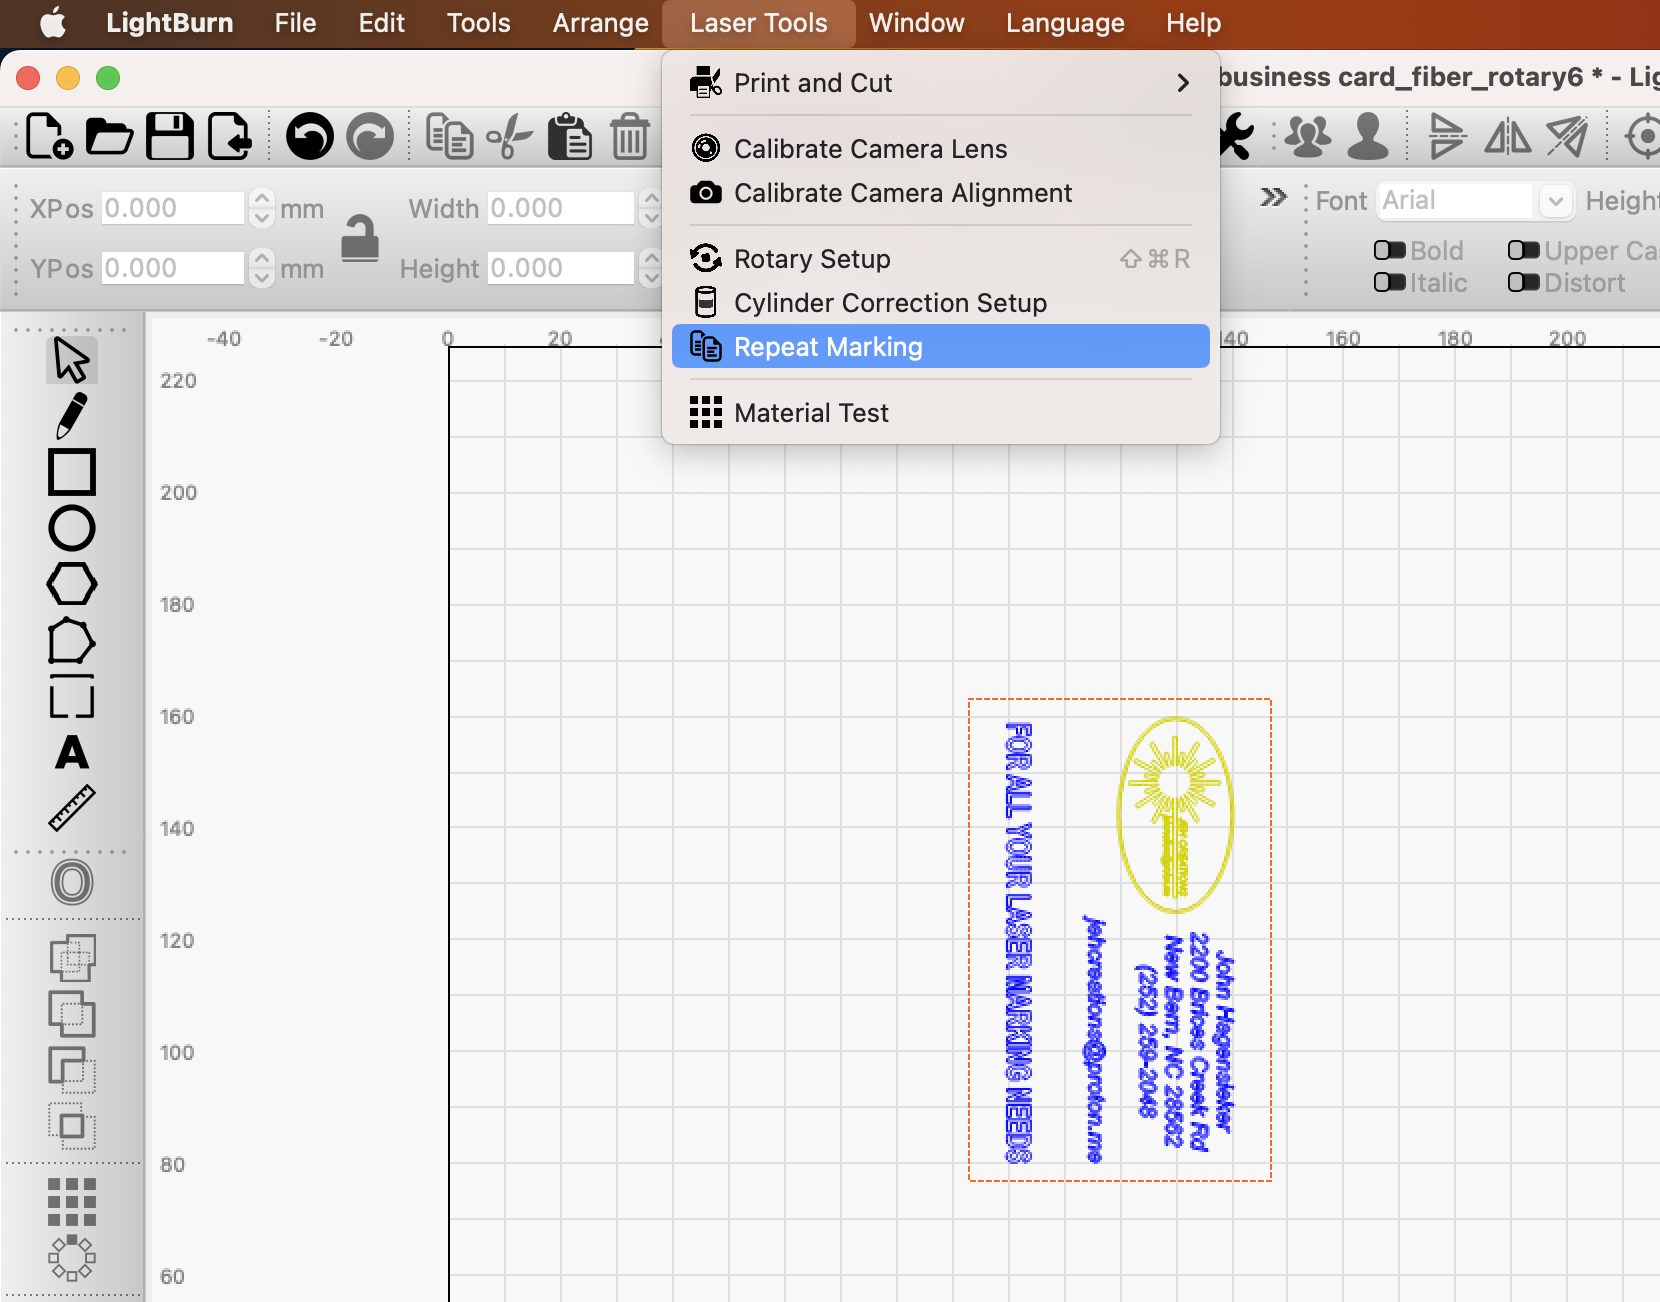The height and width of the screenshot is (1302, 1660).
Task: Click the Delete trash can icon
Action: 629,136
